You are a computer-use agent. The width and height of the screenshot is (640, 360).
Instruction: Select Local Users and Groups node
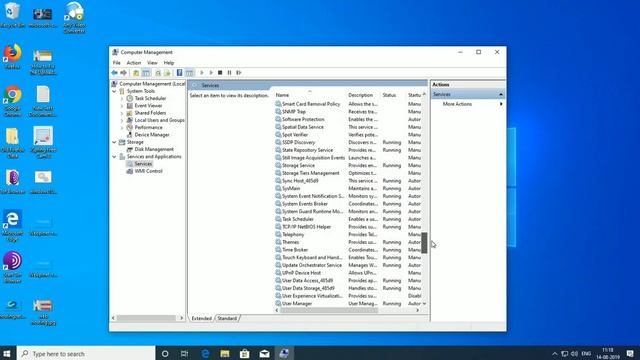click(x=159, y=120)
